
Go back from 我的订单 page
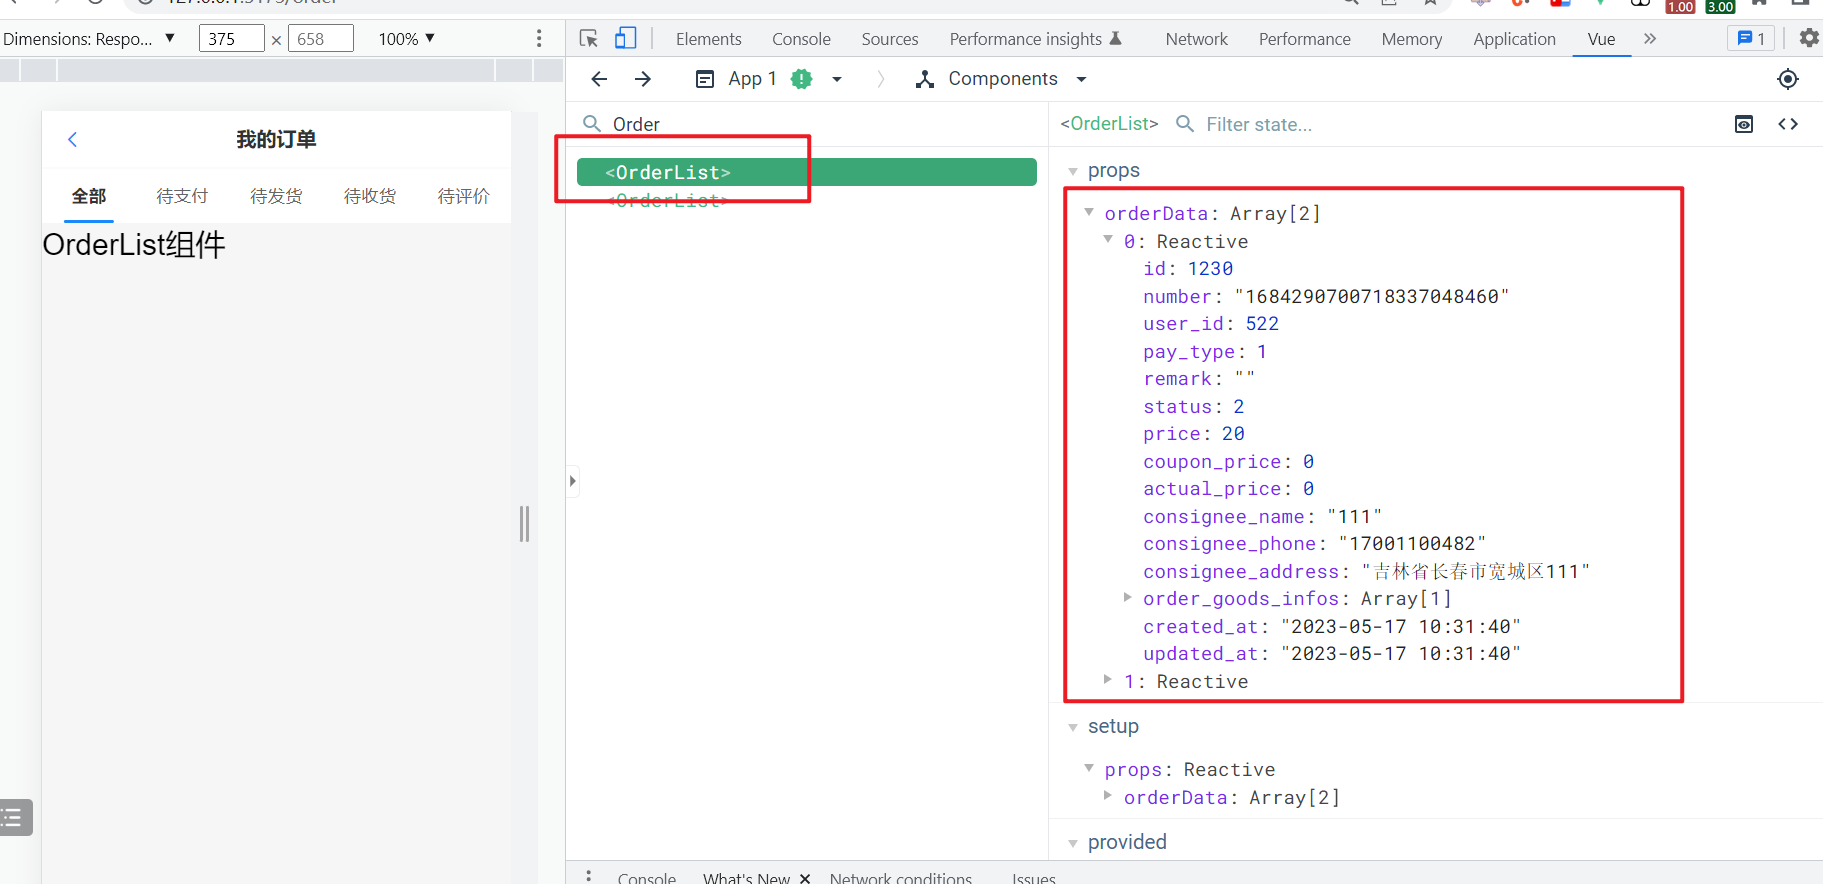[72, 139]
